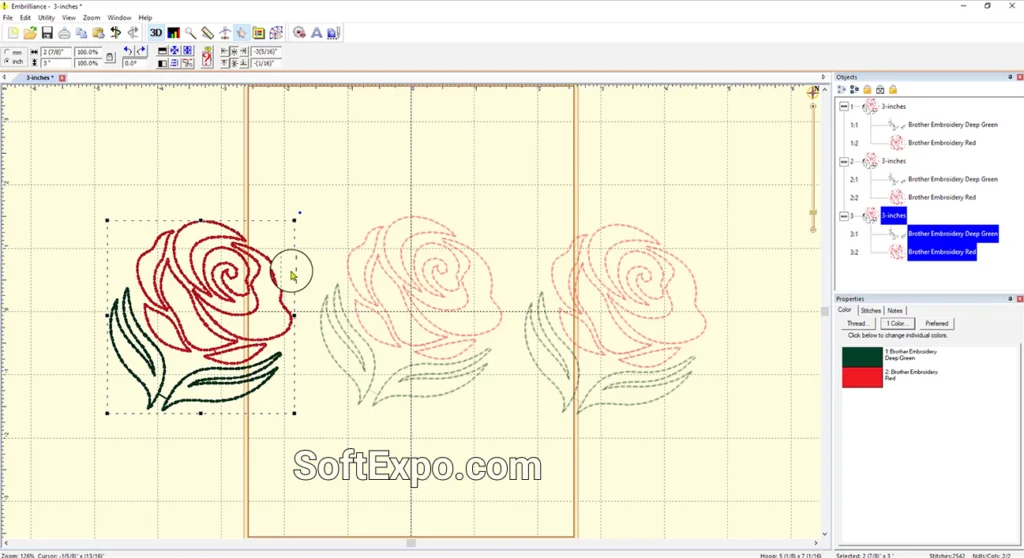Toggle 3D stitch view
The width and height of the screenshot is (1024, 558).
pyautogui.click(x=156, y=33)
